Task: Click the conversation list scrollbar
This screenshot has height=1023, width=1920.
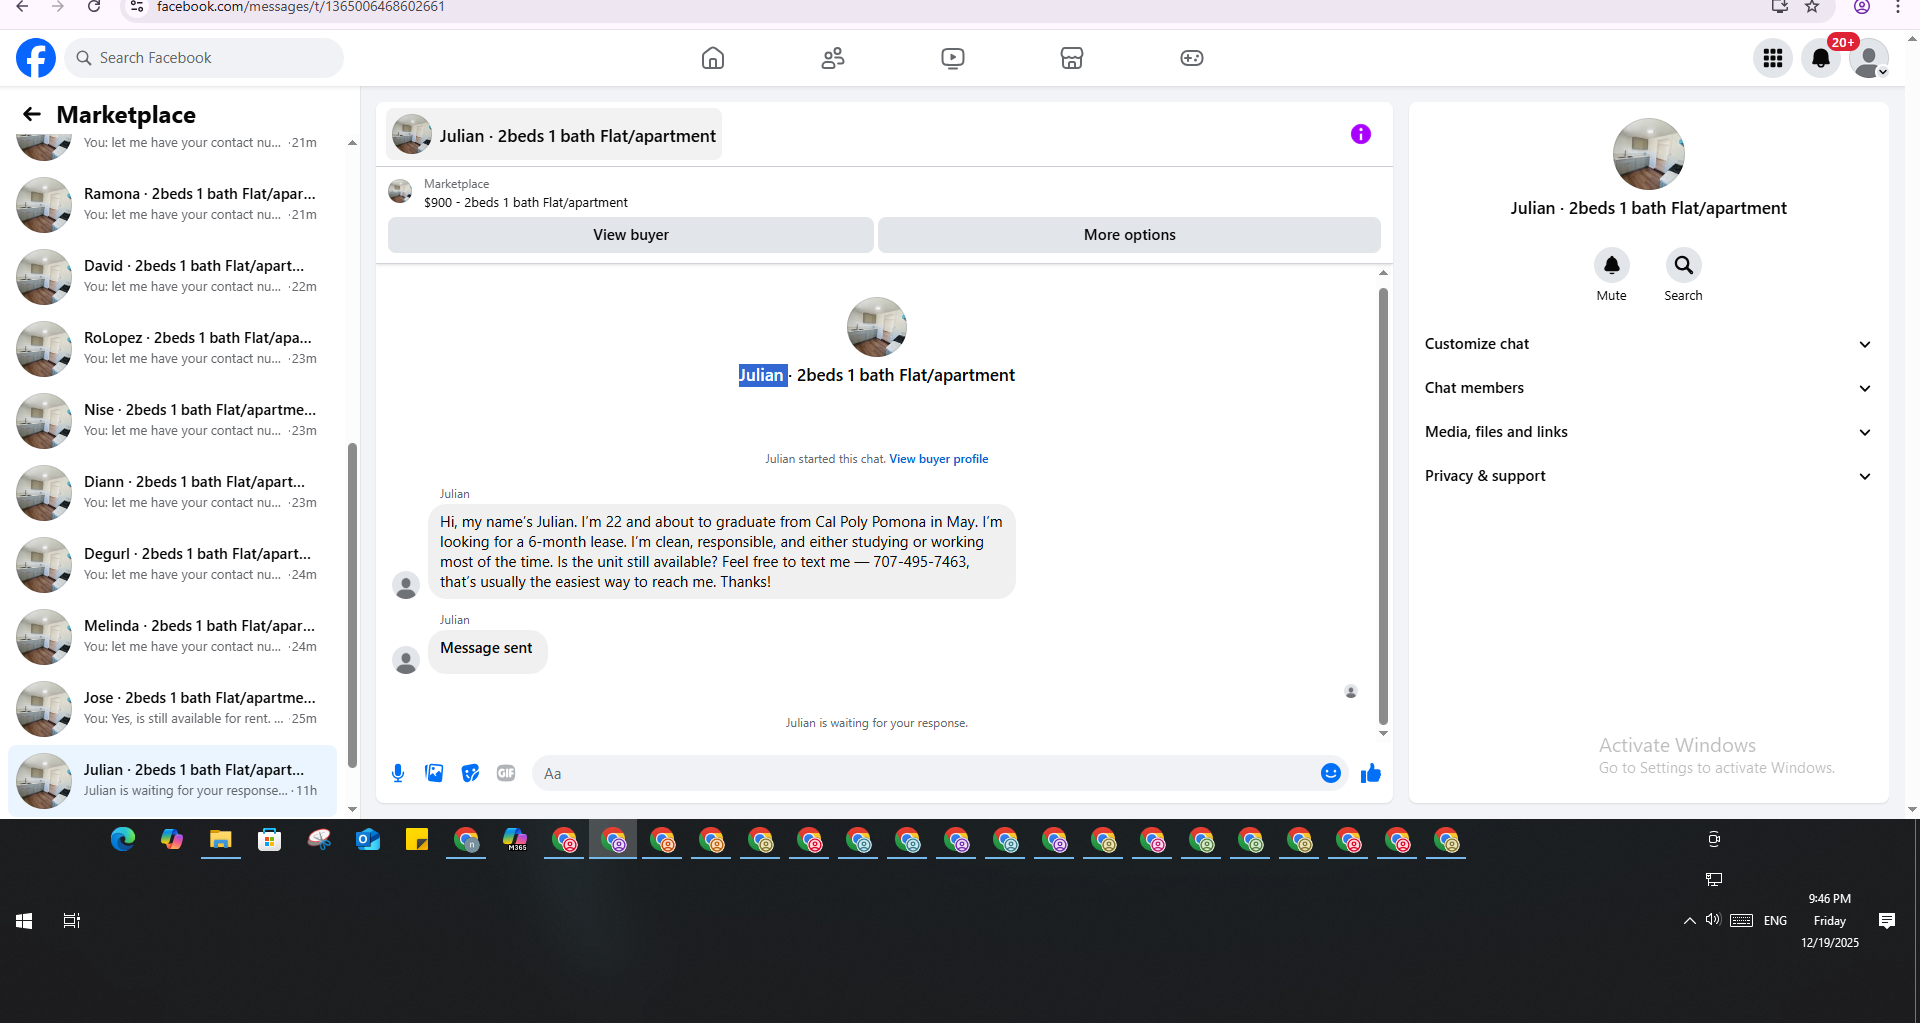Action: tap(352, 606)
